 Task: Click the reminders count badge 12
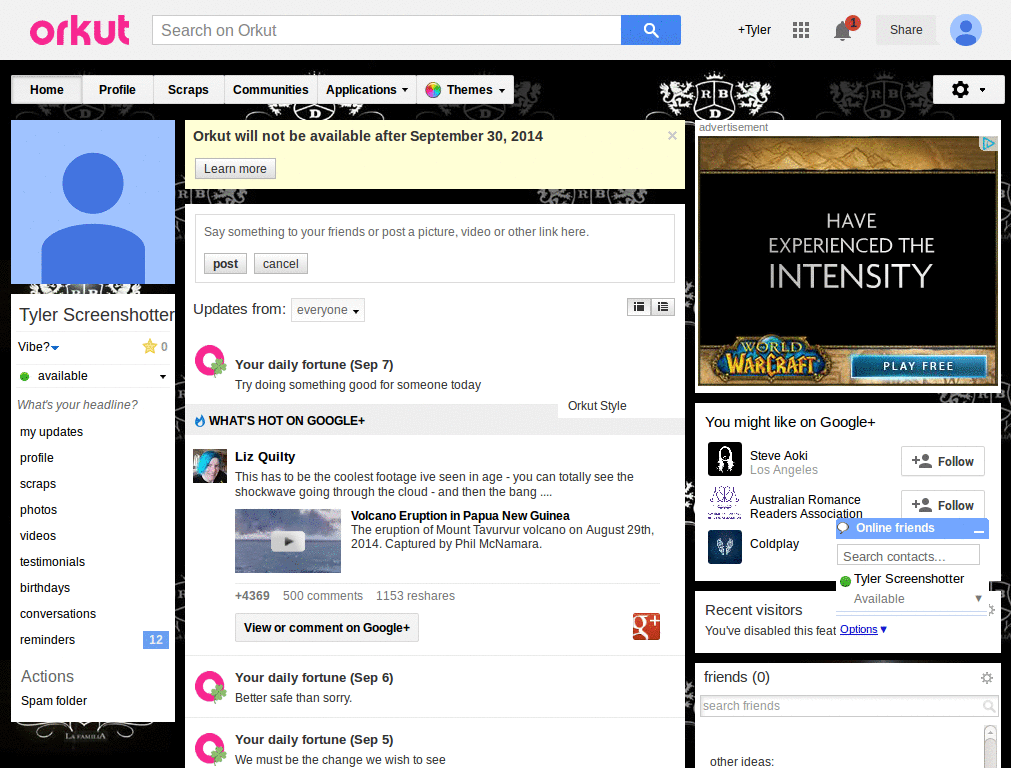click(x=155, y=640)
